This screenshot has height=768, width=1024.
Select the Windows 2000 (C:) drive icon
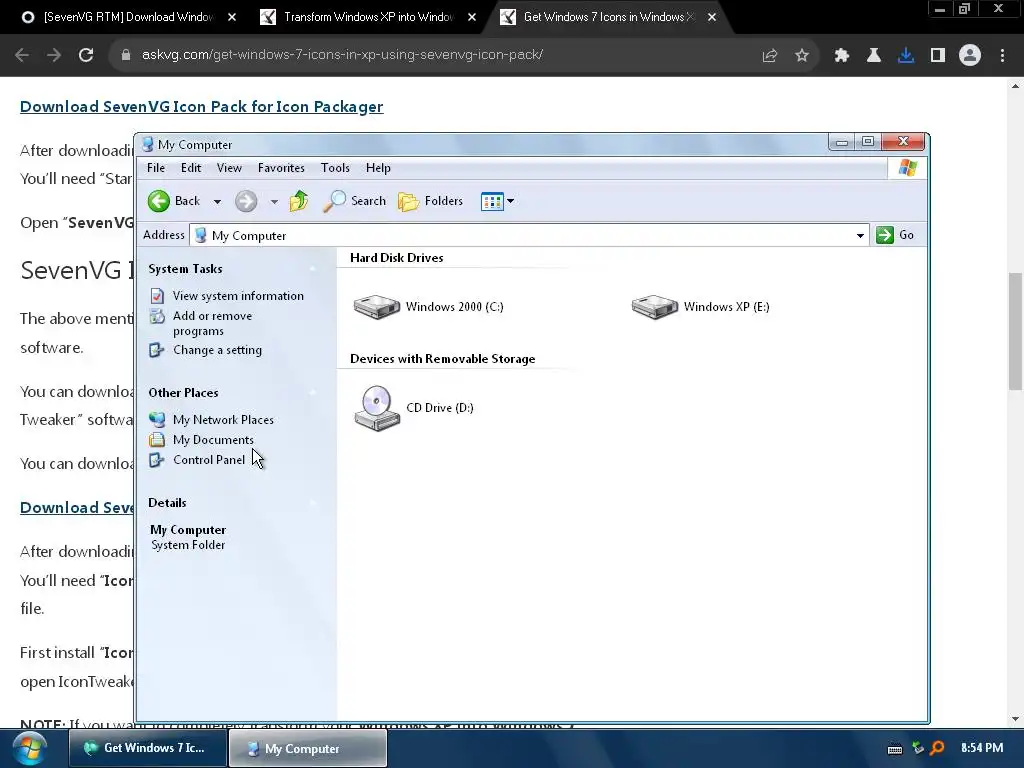pyautogui.click(x=377, y=307)
